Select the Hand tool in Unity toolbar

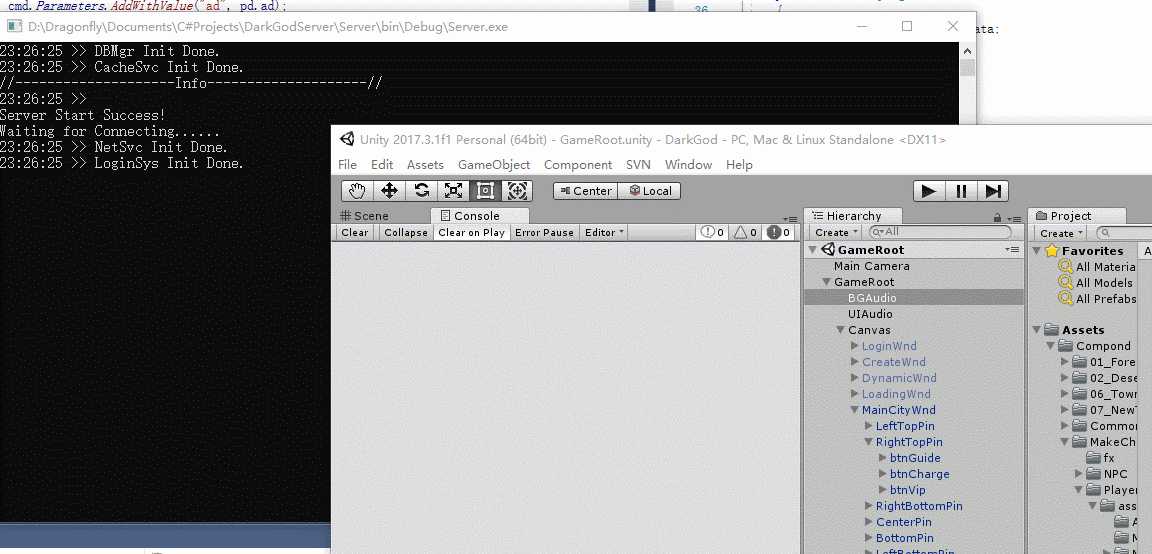point(357,191)
